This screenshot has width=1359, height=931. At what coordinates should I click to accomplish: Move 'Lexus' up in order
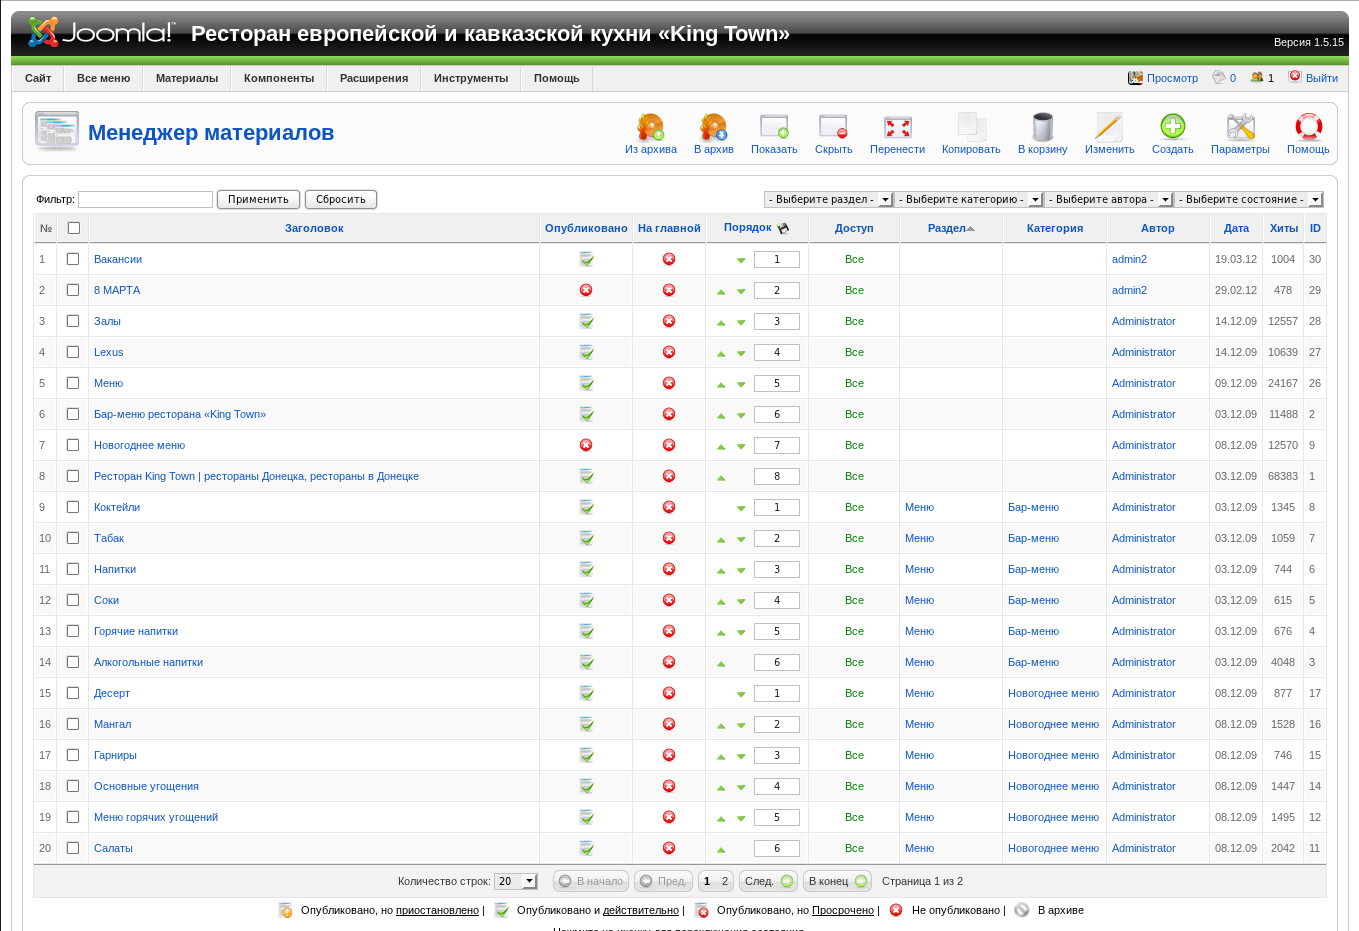pyautogui.click(x=721, y=354)
